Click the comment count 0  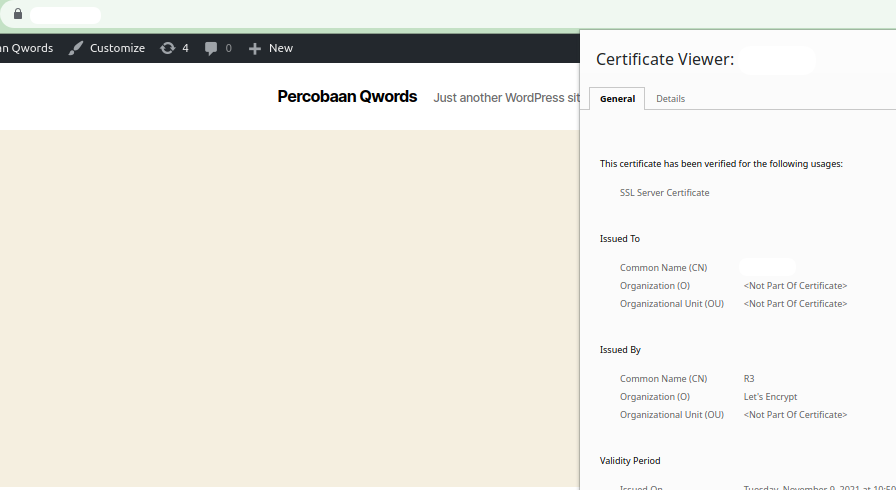pos(228,48)
